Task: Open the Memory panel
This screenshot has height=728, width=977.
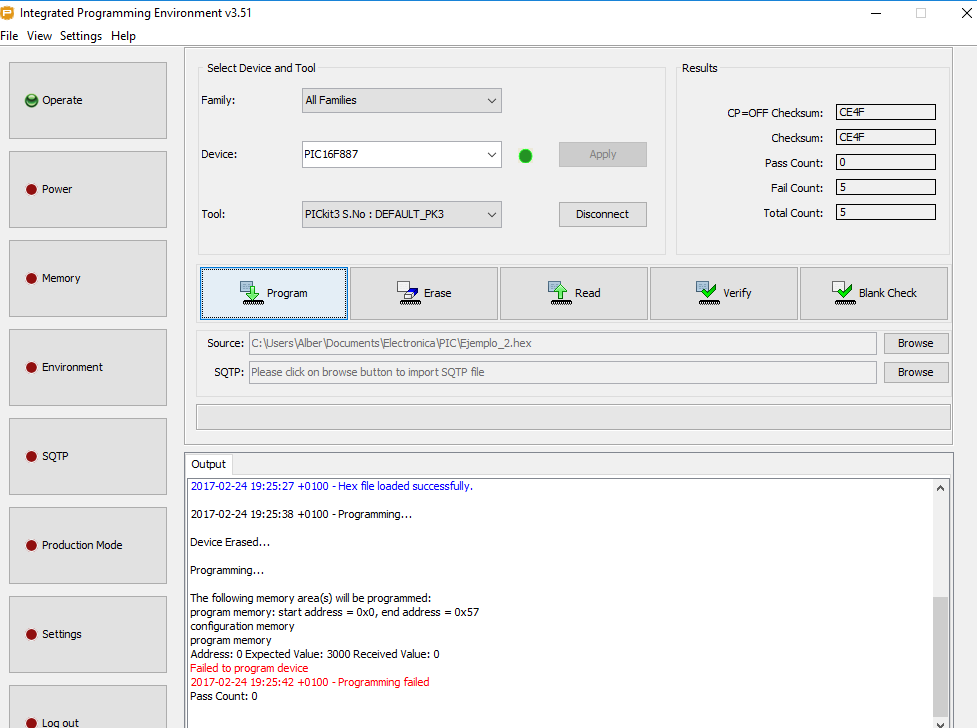Action: coord(88,279)
